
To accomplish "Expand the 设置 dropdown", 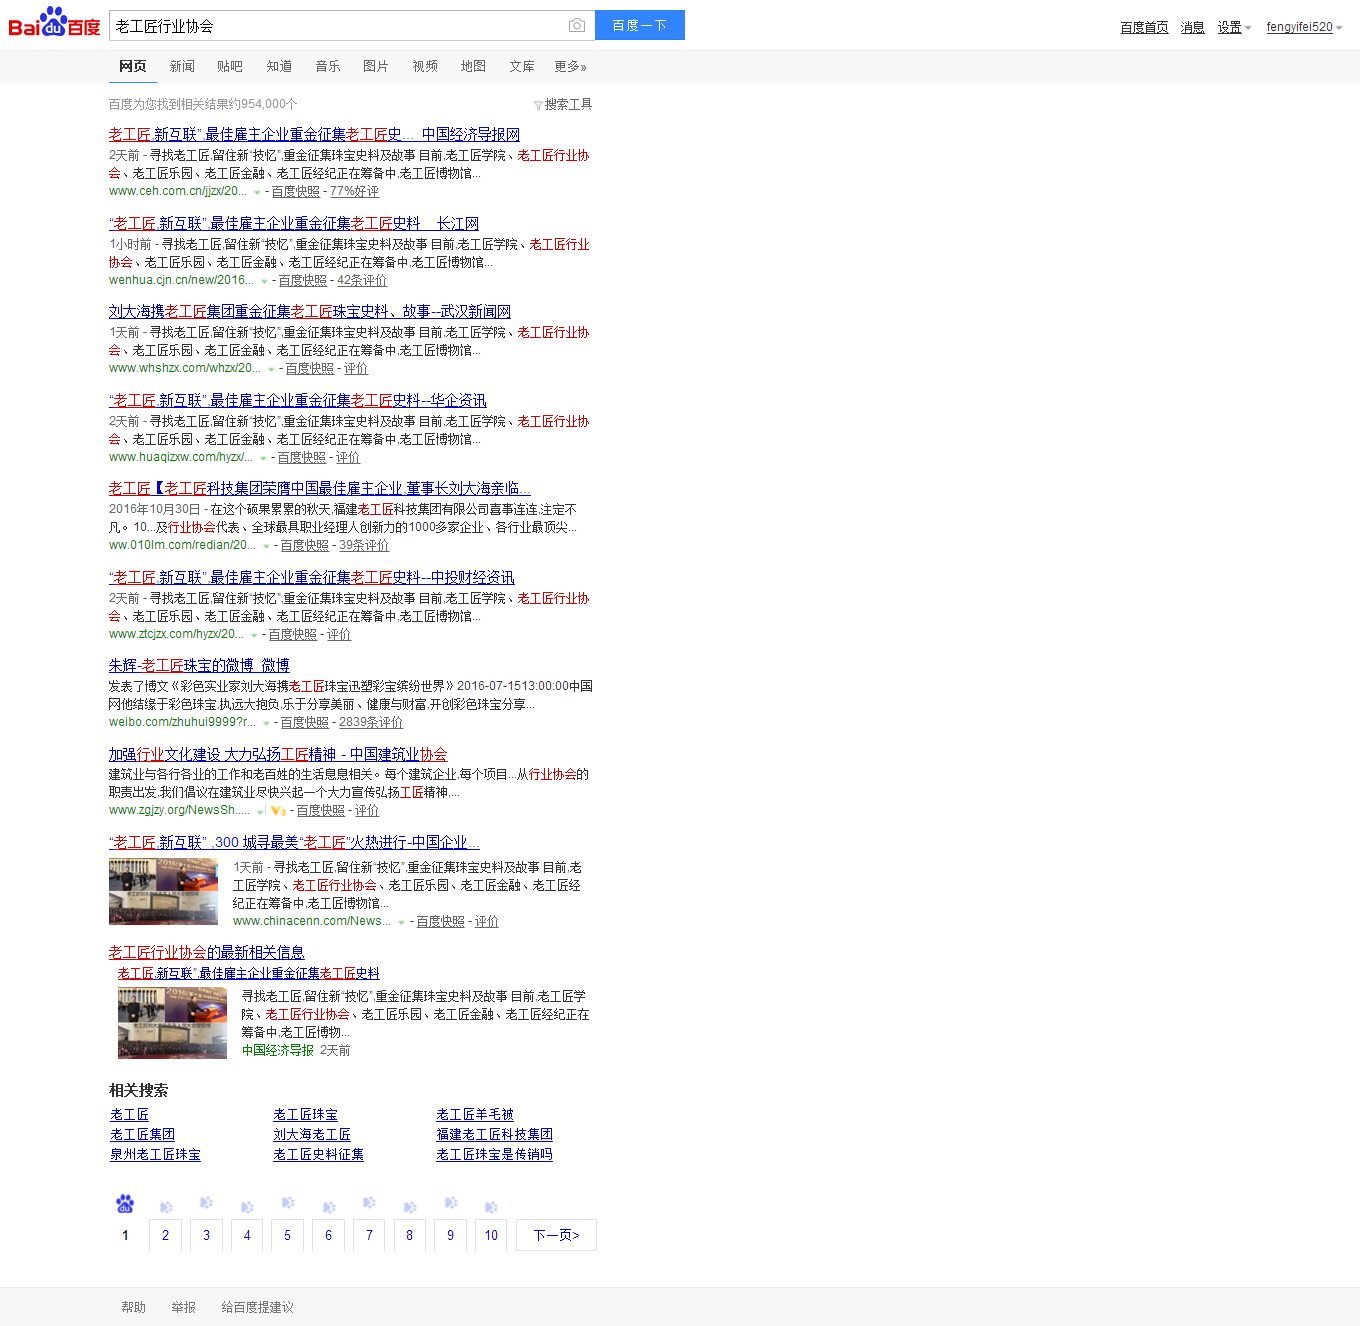I will point(1234,27).
